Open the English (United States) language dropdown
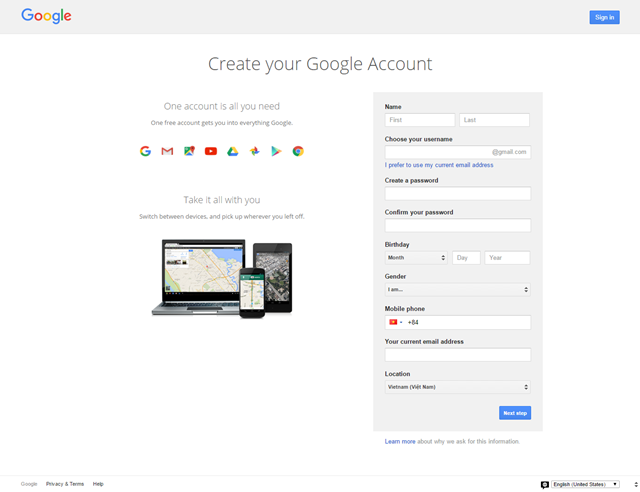The height and width of the screenshot is (492, 640). (x=585, y=484)
